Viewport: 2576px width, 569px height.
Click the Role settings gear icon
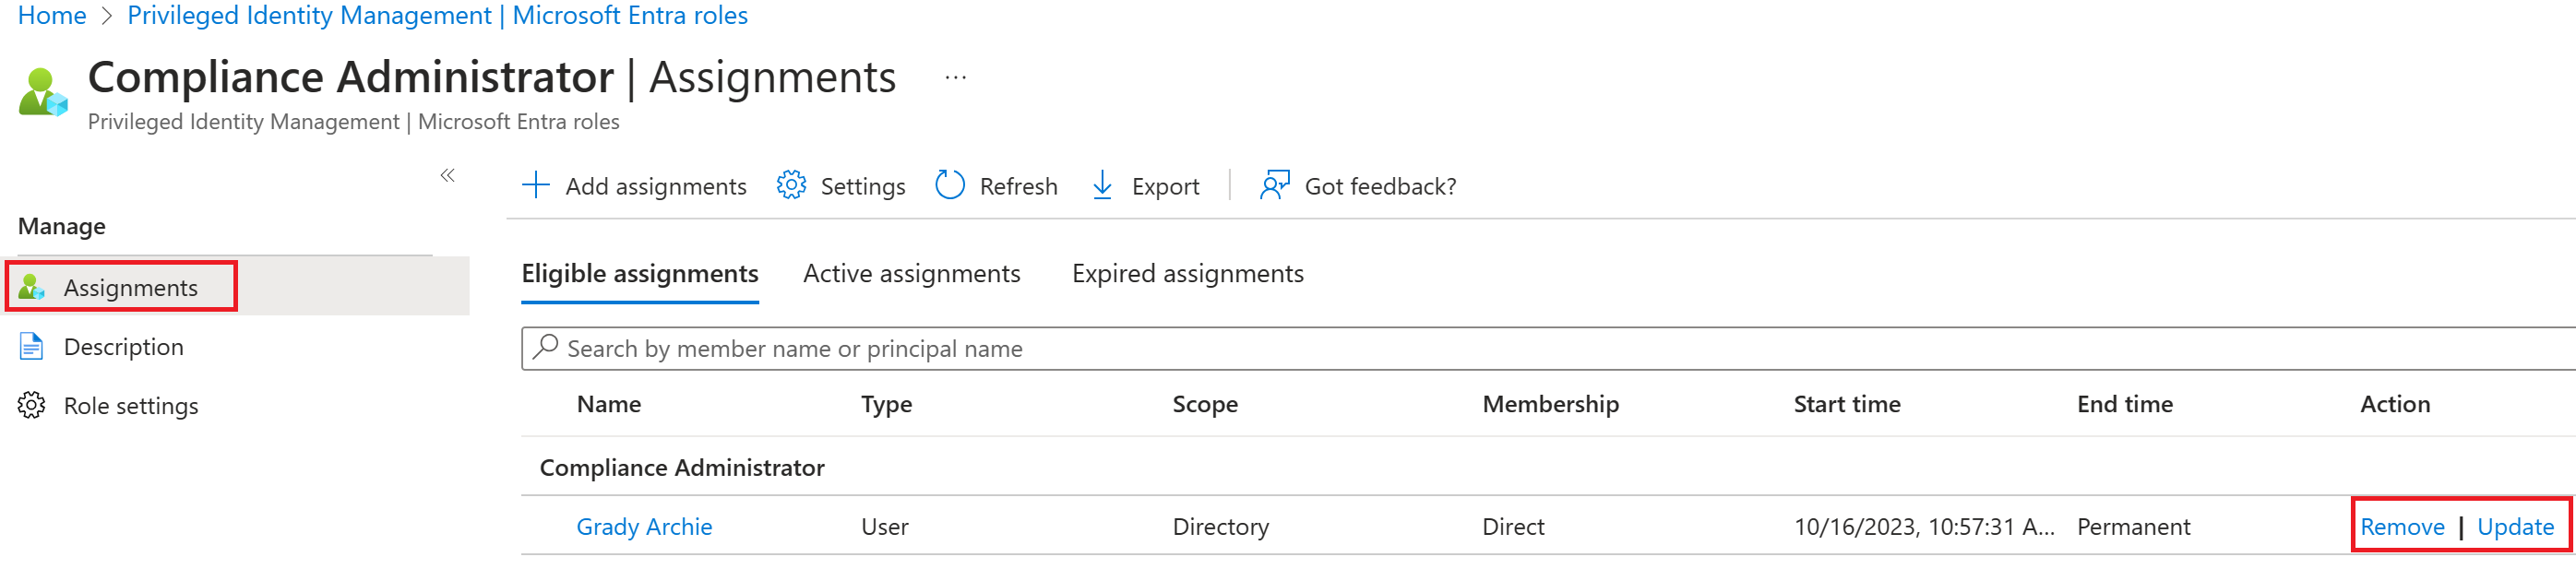click(x=32, y=406)
